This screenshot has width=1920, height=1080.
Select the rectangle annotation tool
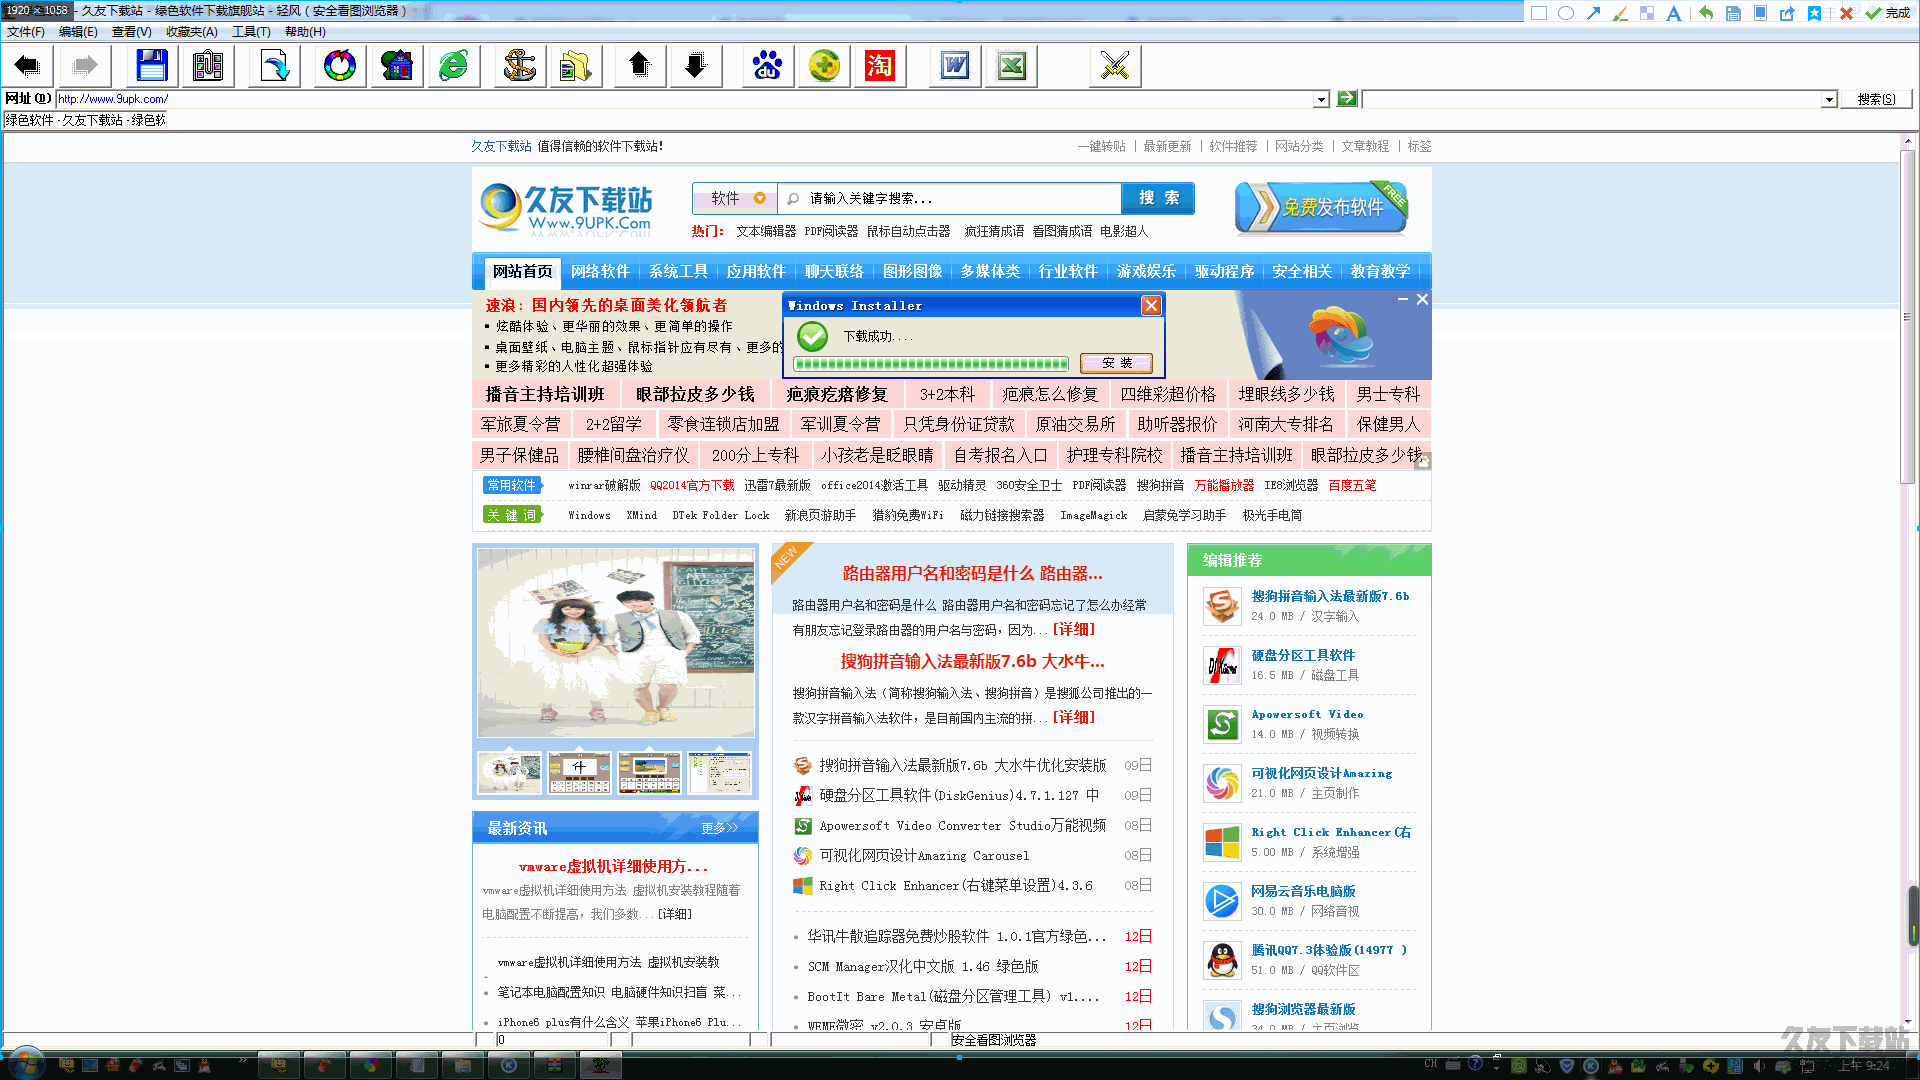1539,12
